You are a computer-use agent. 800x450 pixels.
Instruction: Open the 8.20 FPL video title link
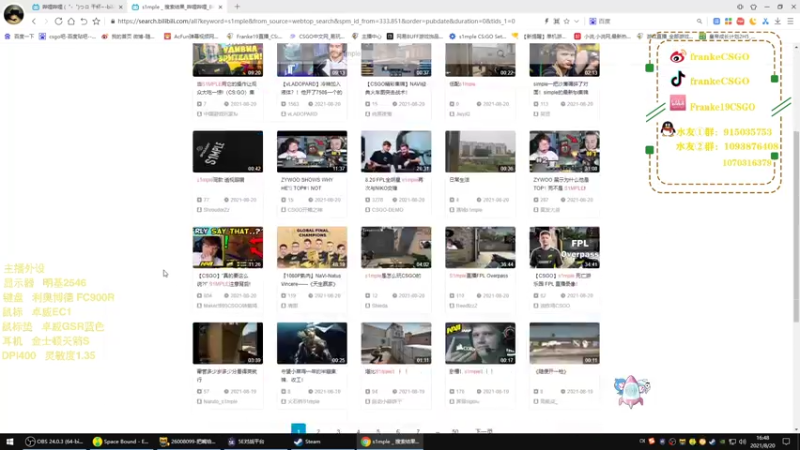coord(394,184)
